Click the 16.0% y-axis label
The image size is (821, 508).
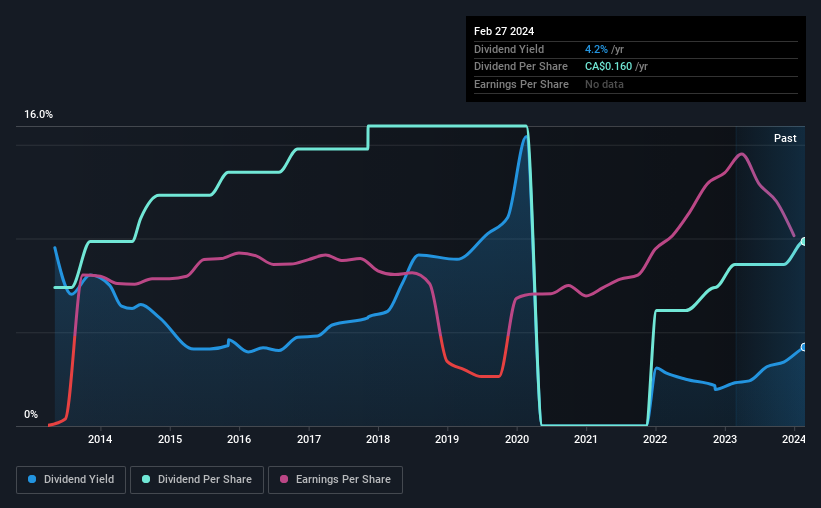(38, 115)
